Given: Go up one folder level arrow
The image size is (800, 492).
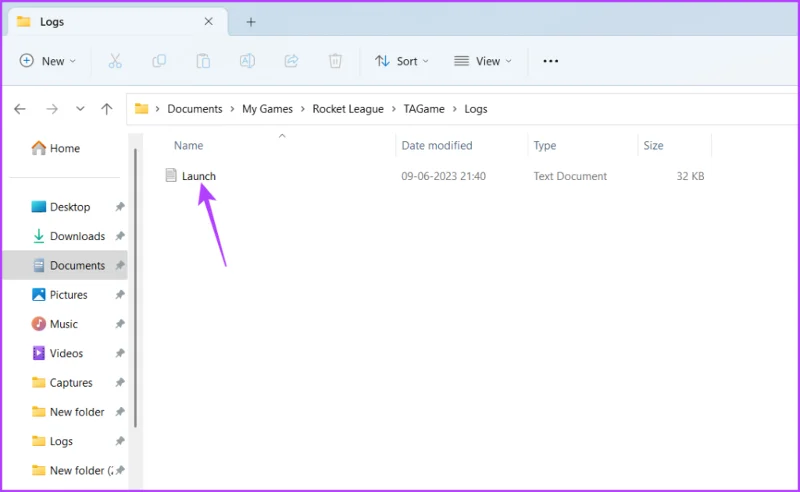Looking at the screenshot, I should 107,109.
